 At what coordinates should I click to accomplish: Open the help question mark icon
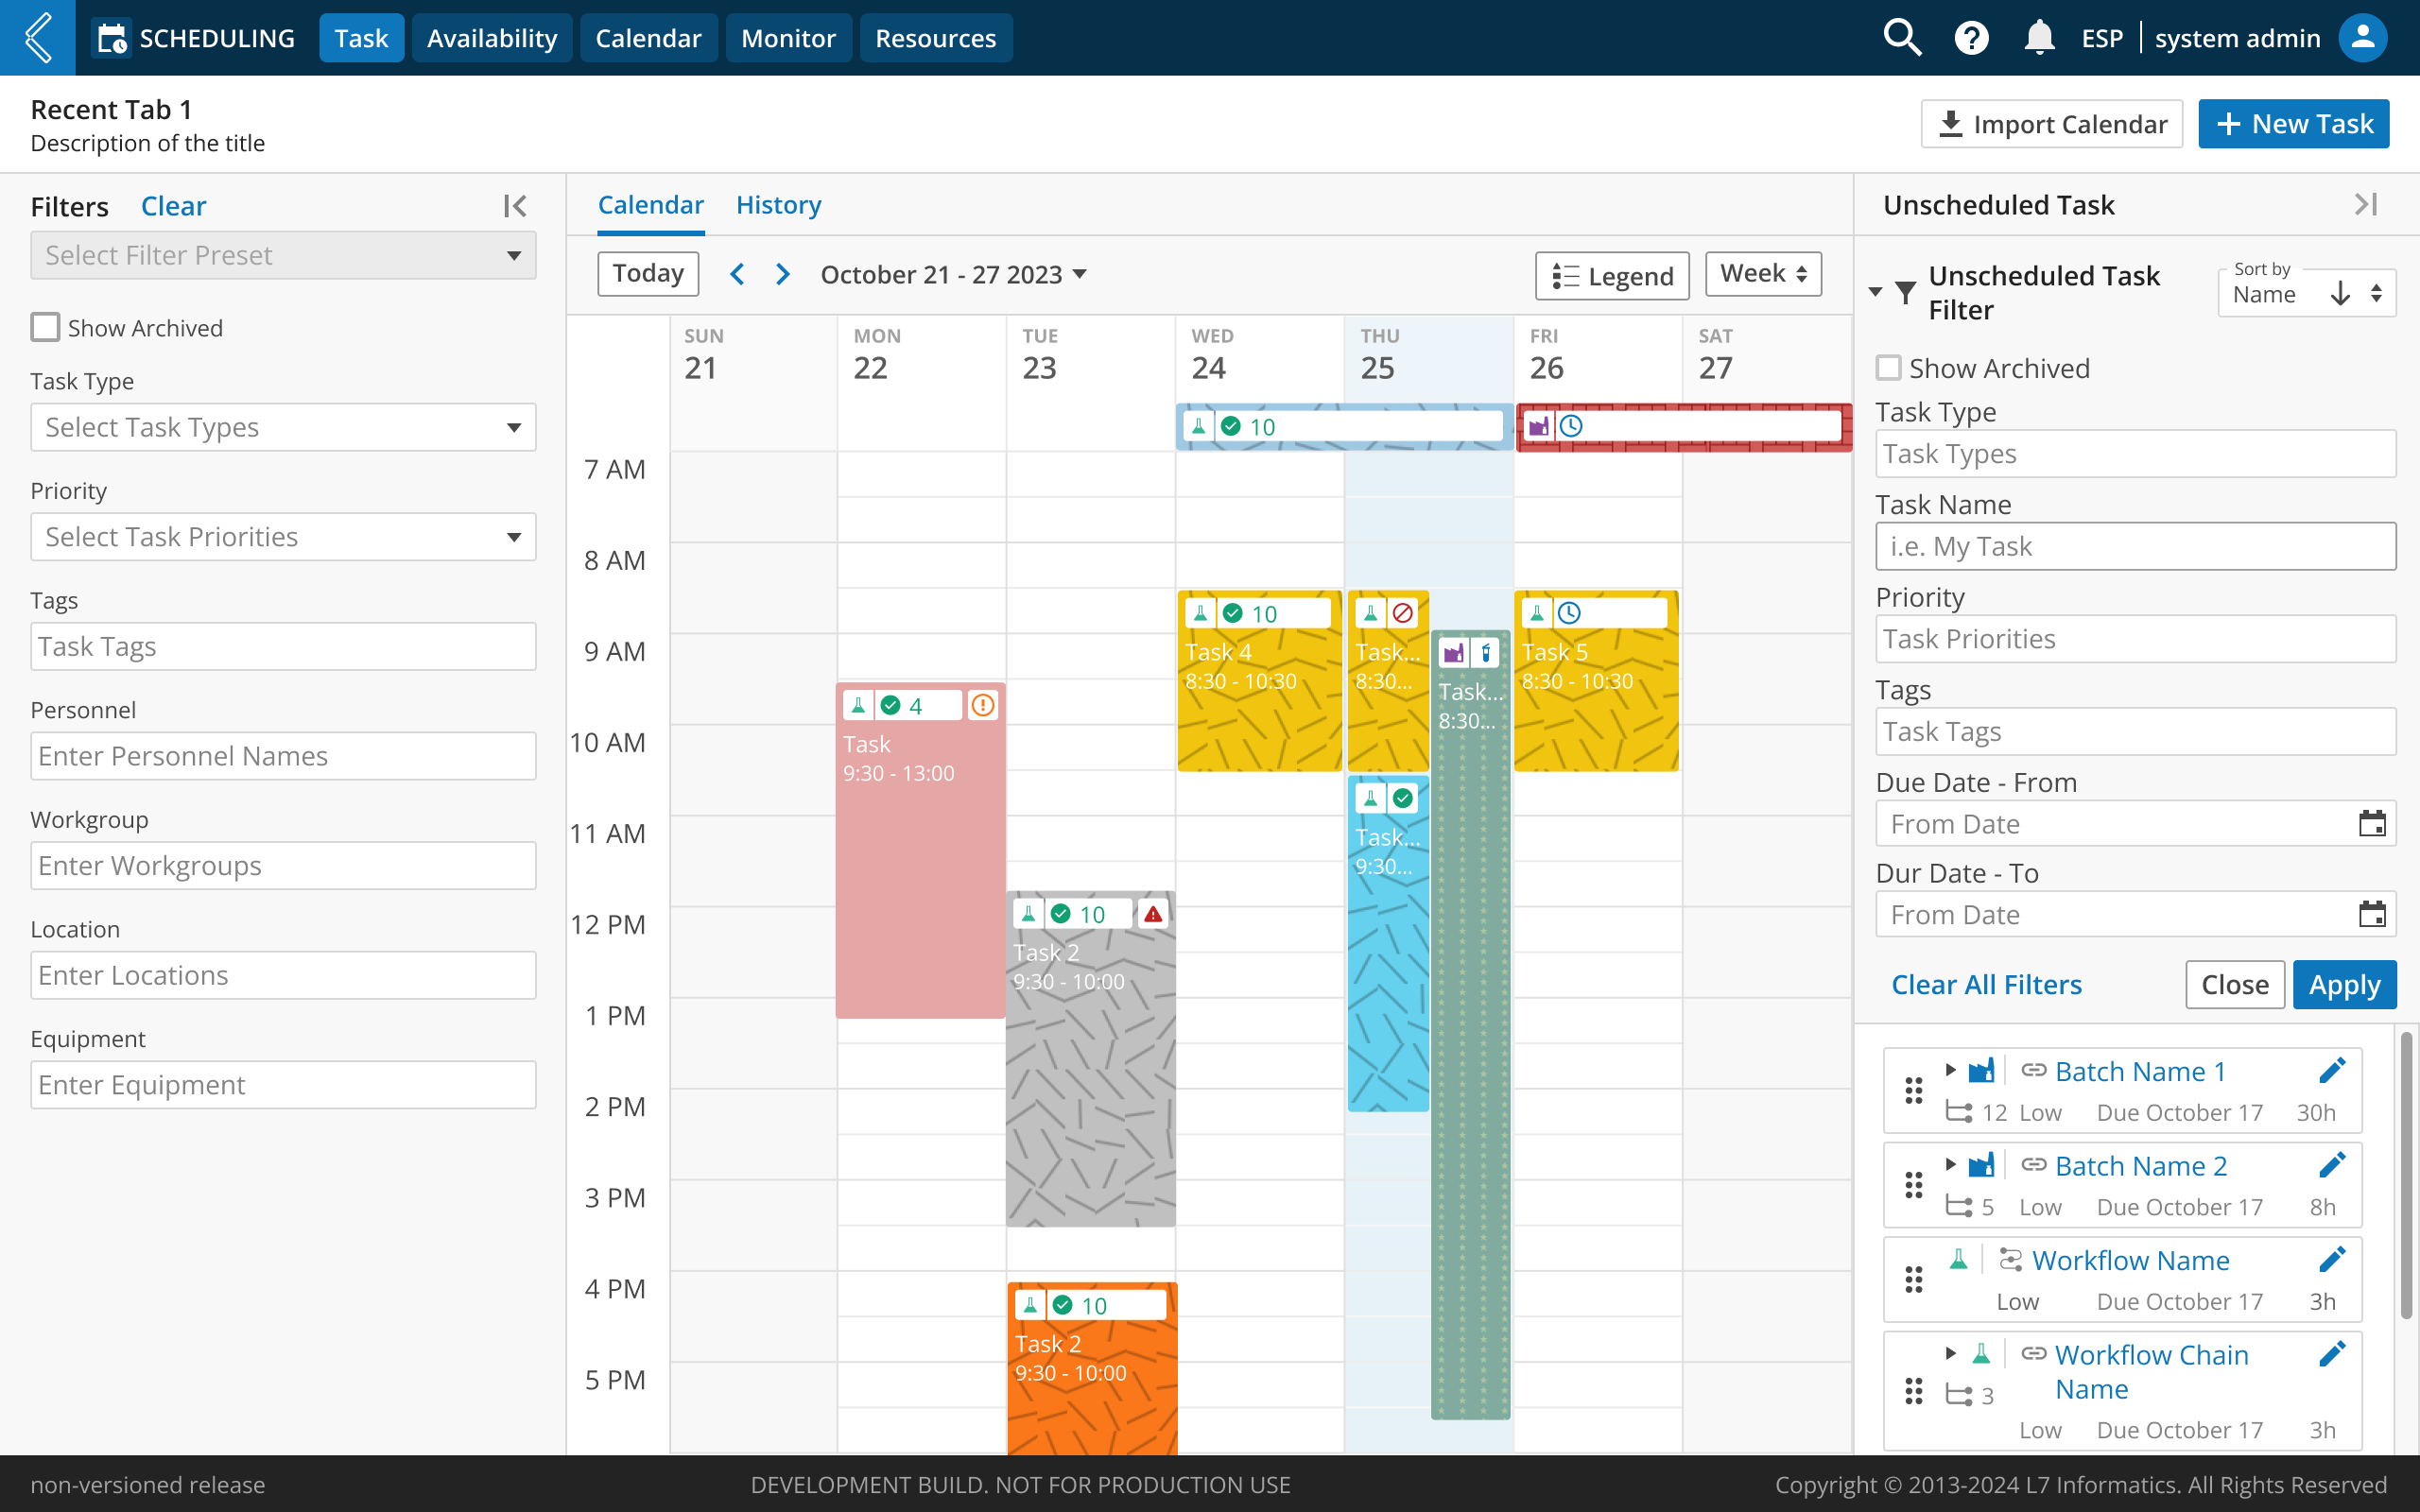point(1971,38)
